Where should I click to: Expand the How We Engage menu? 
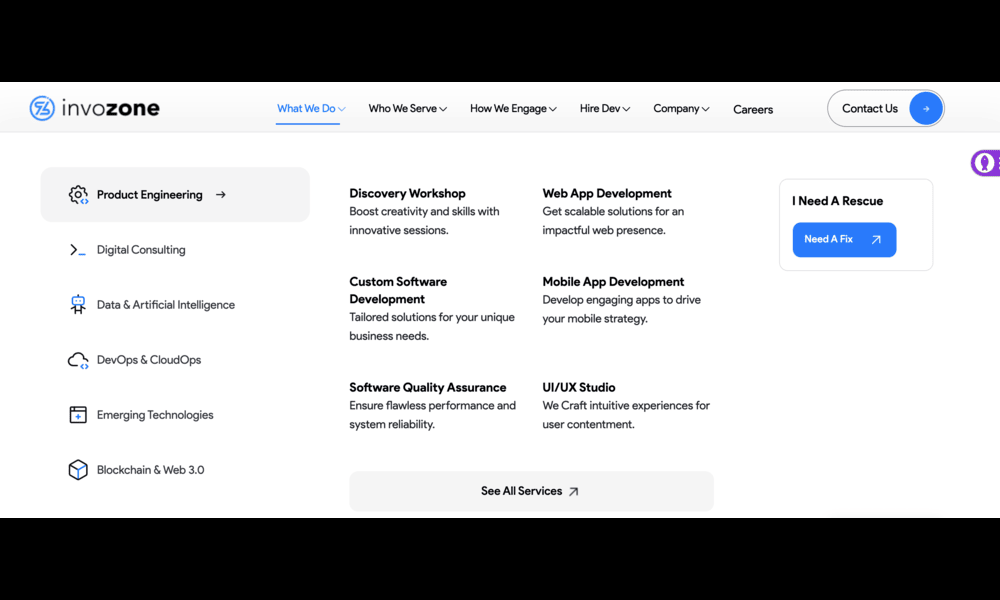[x=513, y=109]
